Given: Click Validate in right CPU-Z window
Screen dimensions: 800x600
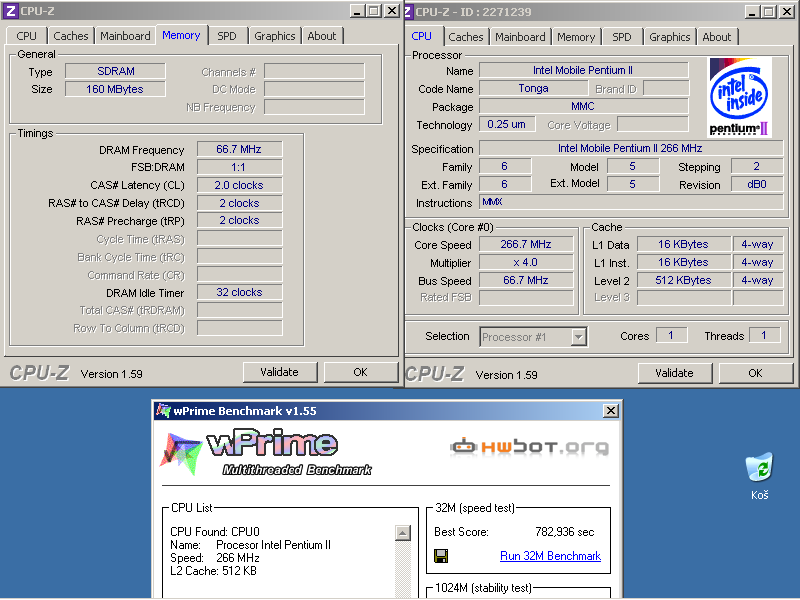Looking at the screenshot, I should click(674, 373).
